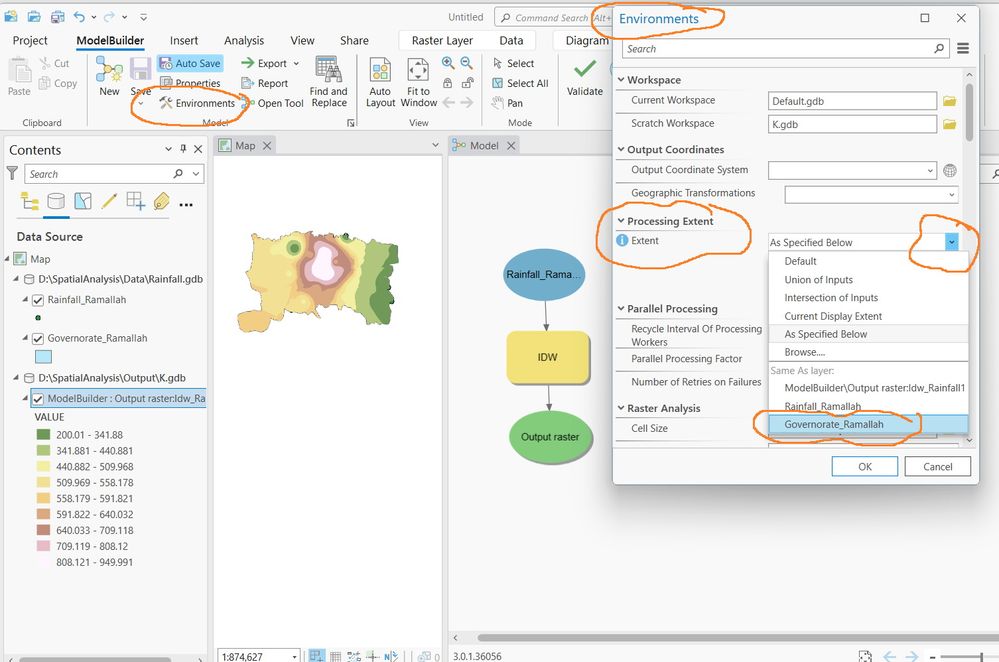Click the zoom out magnifier icon

467,63
